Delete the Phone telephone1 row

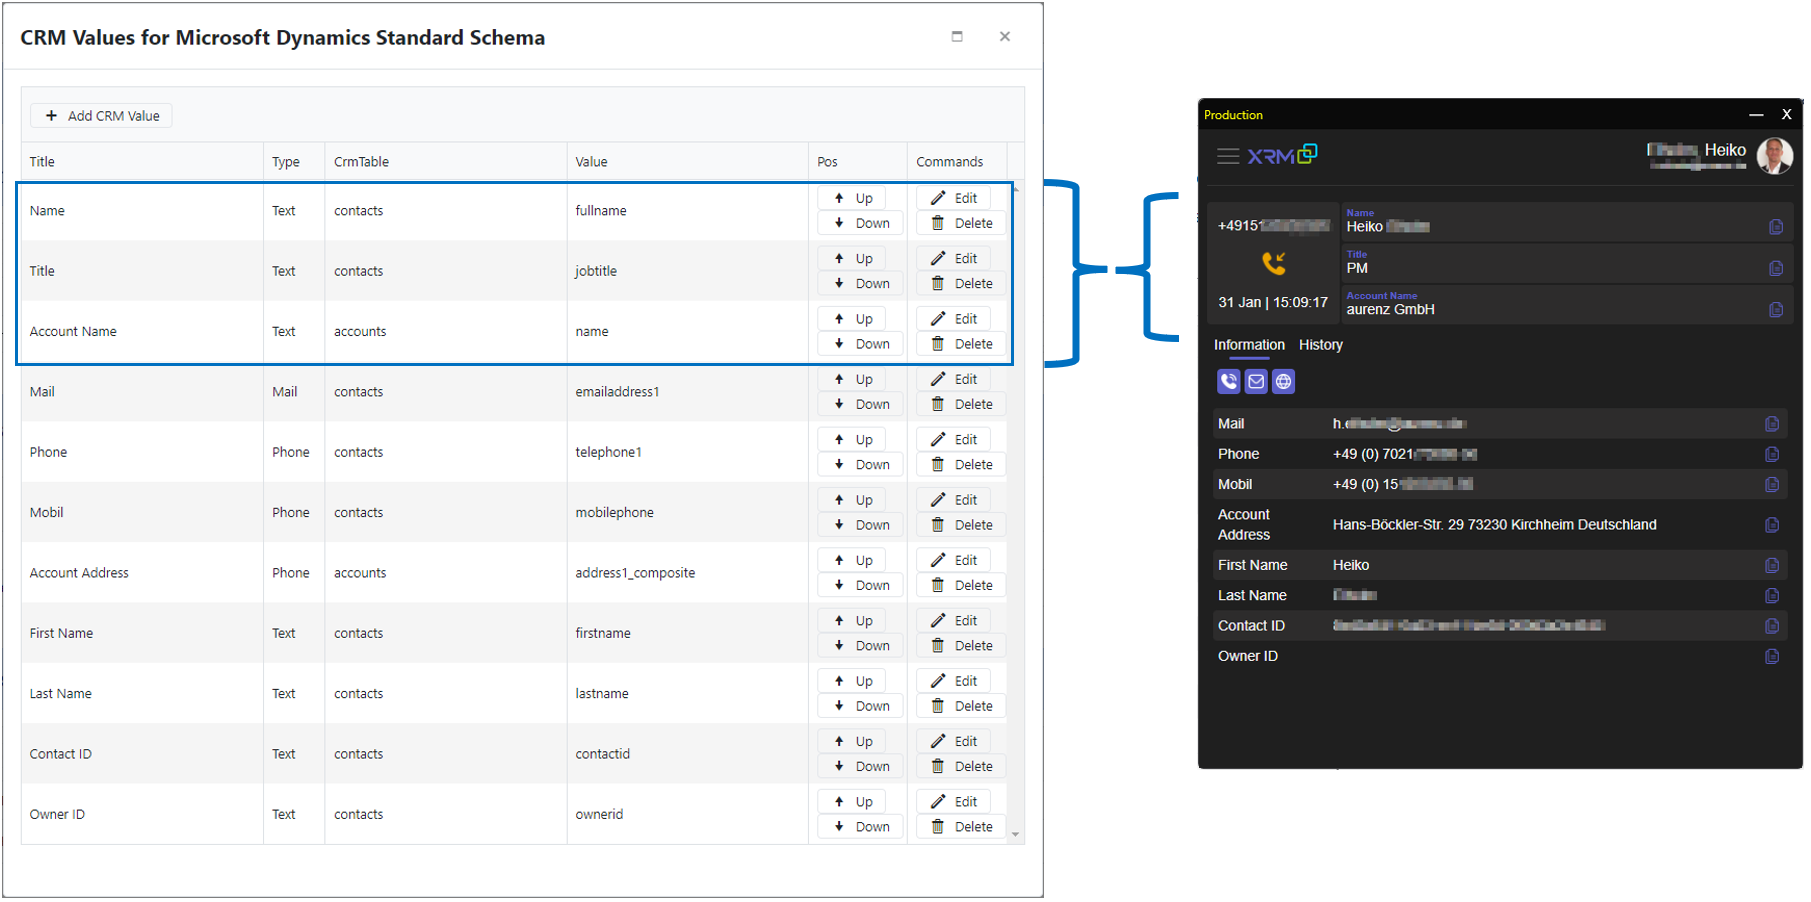click(x=961, y=465)
